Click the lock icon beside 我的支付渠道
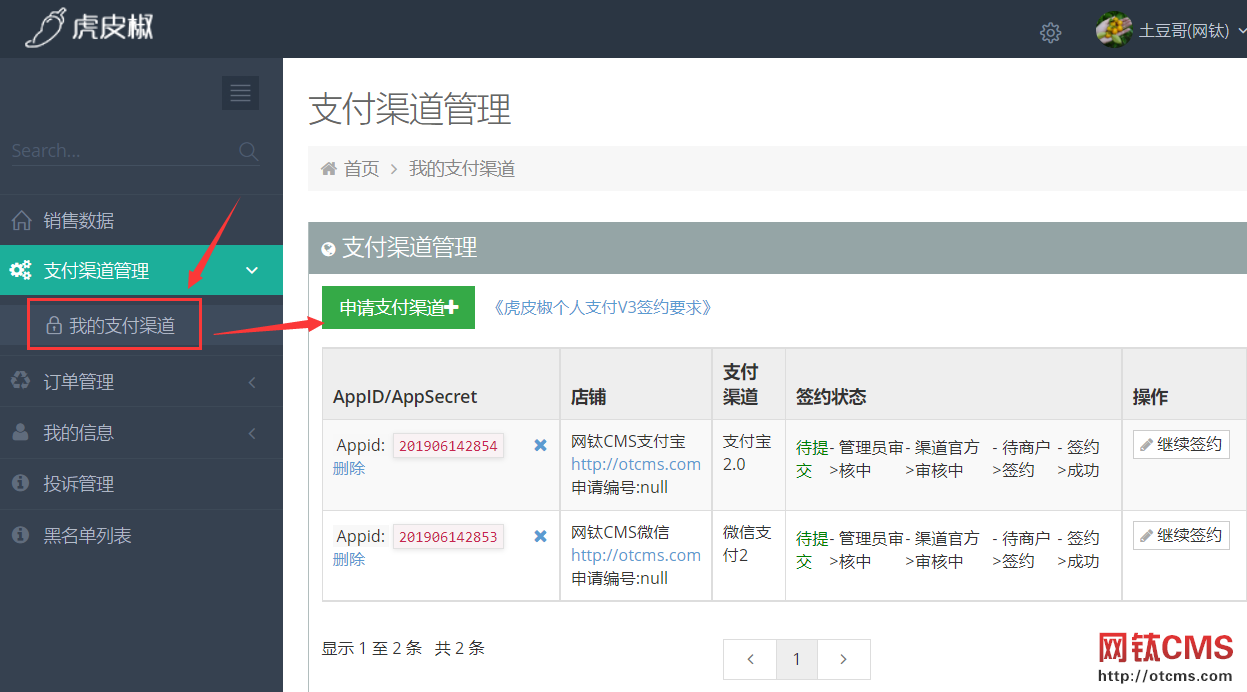The width and height of the screenshot is (1247, 692). click(56, 324)
